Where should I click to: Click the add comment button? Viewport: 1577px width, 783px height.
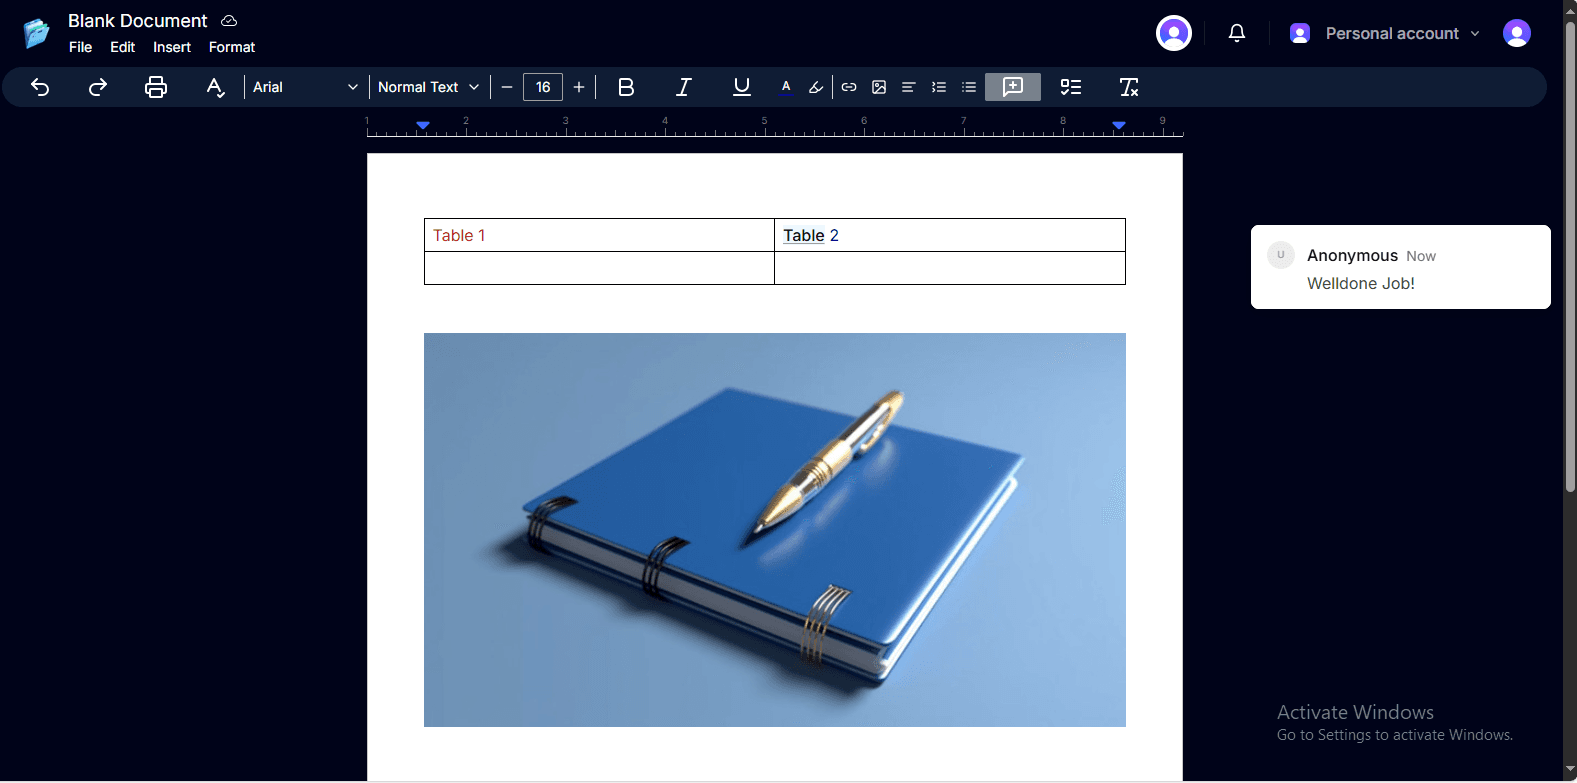[1013, 87]
